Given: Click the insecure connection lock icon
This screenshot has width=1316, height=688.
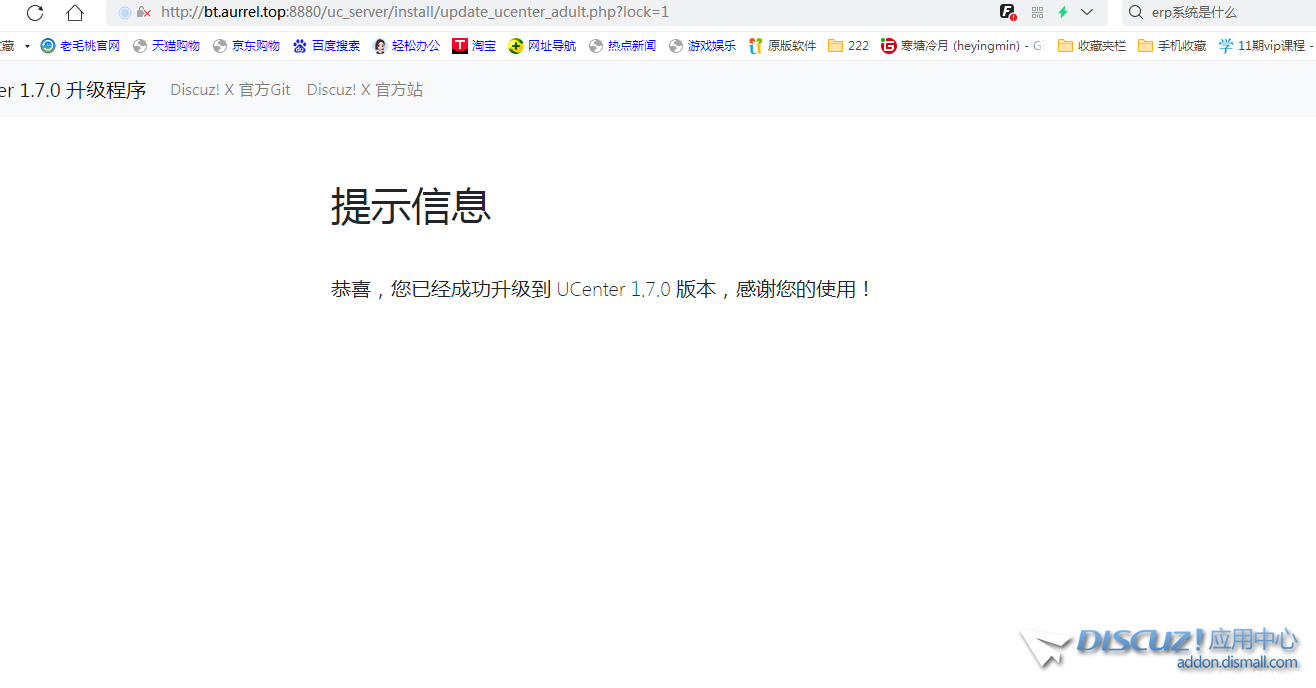Looking at the screenshot, I should point(144,13).
